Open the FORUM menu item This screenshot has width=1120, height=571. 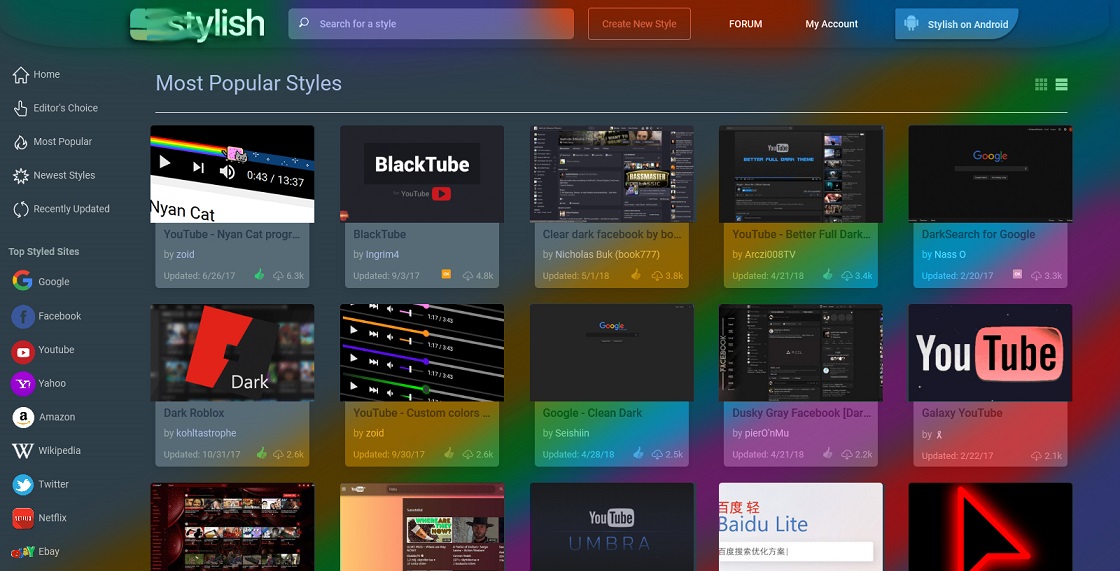(x=745, y=24)
